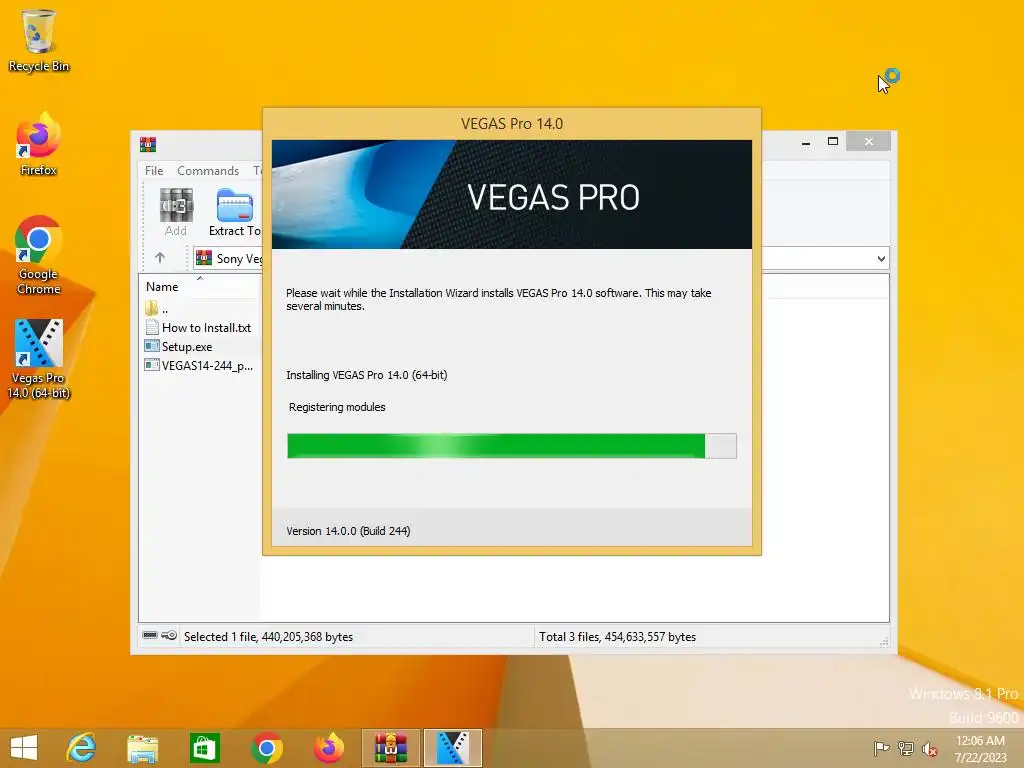Open Firefox from the taskbar
Screen dimensions: 1024x768
[x=328, y=748]
